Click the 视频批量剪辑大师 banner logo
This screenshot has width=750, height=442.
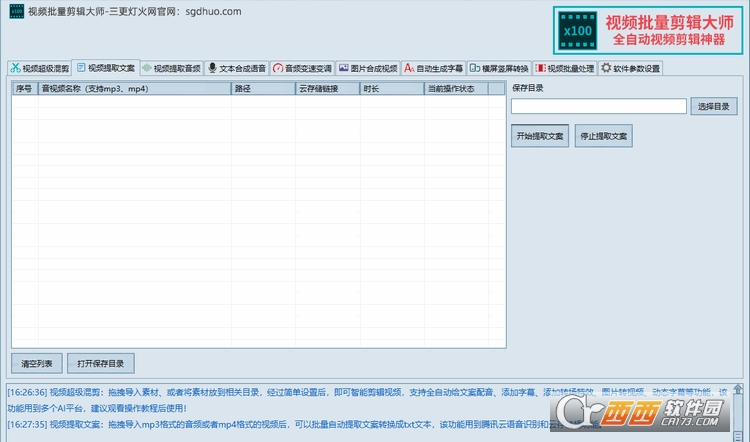tap(648, 31)
